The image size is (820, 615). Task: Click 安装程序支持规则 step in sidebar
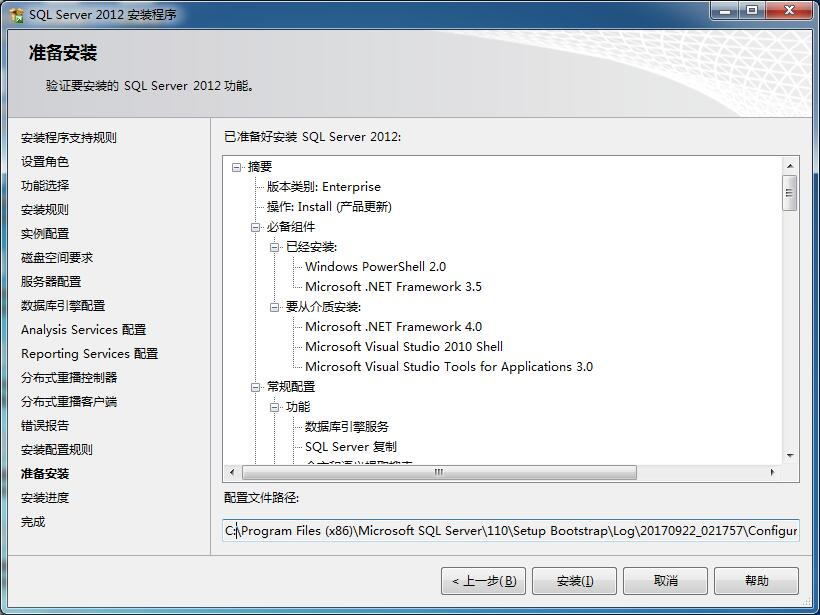[x=69, y=138]
